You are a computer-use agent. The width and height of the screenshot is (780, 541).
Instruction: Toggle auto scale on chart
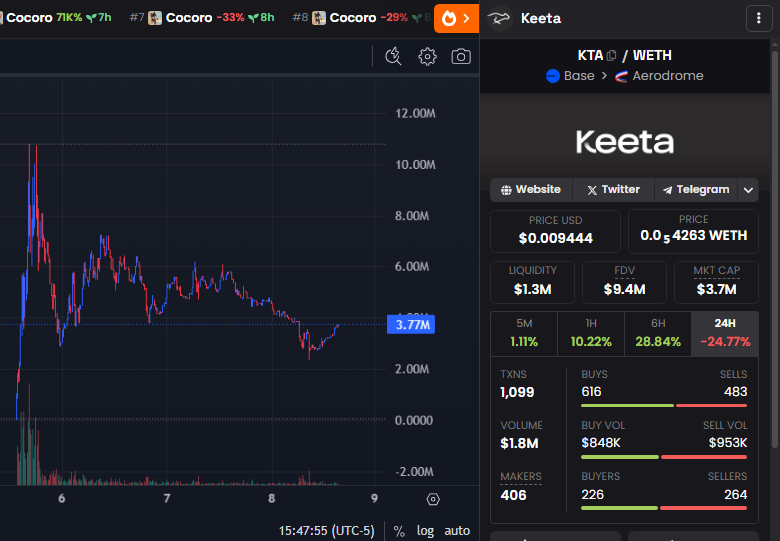[457, 531]
